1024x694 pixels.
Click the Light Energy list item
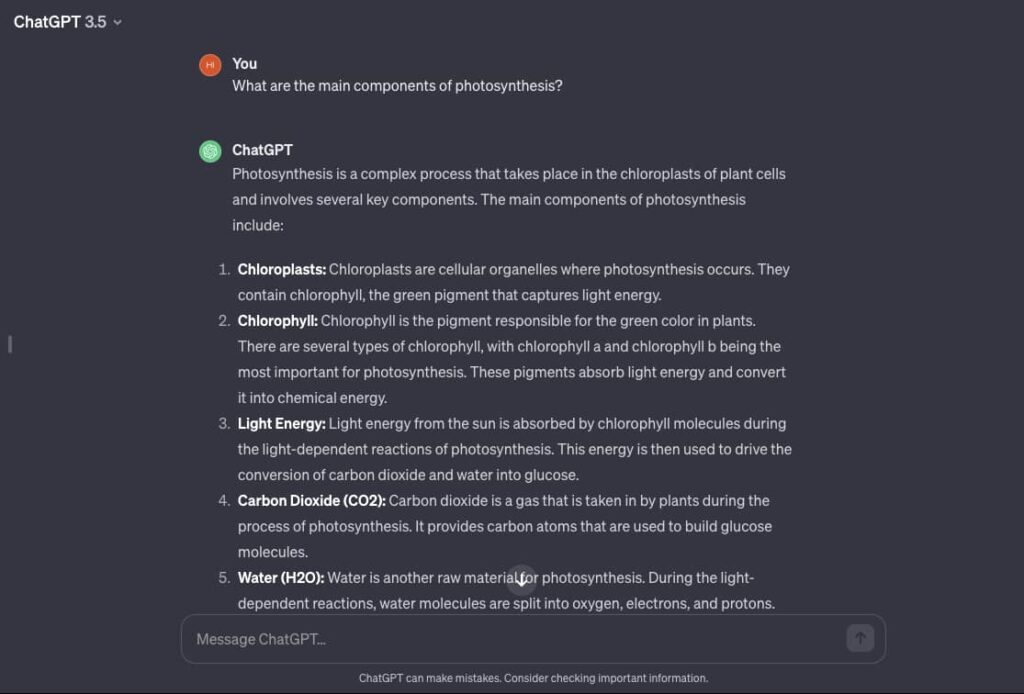coord(280,423)
